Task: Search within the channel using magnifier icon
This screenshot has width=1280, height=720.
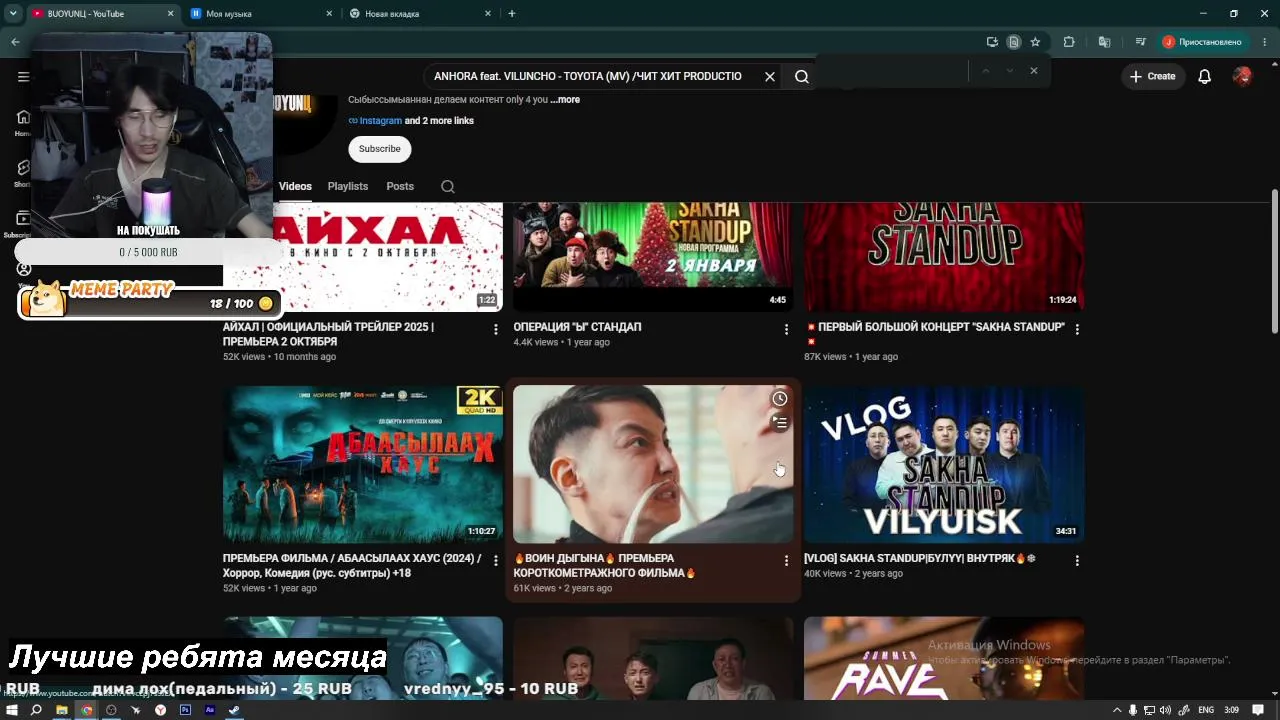Action: pyautogui.click(x=448, y=186)
